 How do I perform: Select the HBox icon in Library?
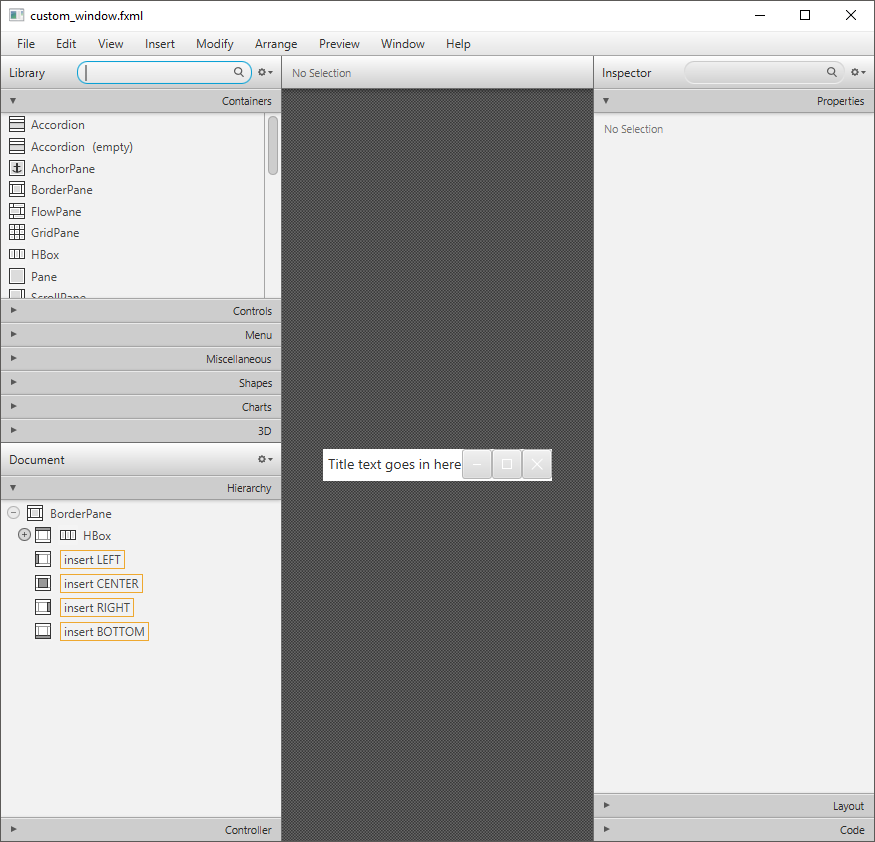[x=17, y=254]
